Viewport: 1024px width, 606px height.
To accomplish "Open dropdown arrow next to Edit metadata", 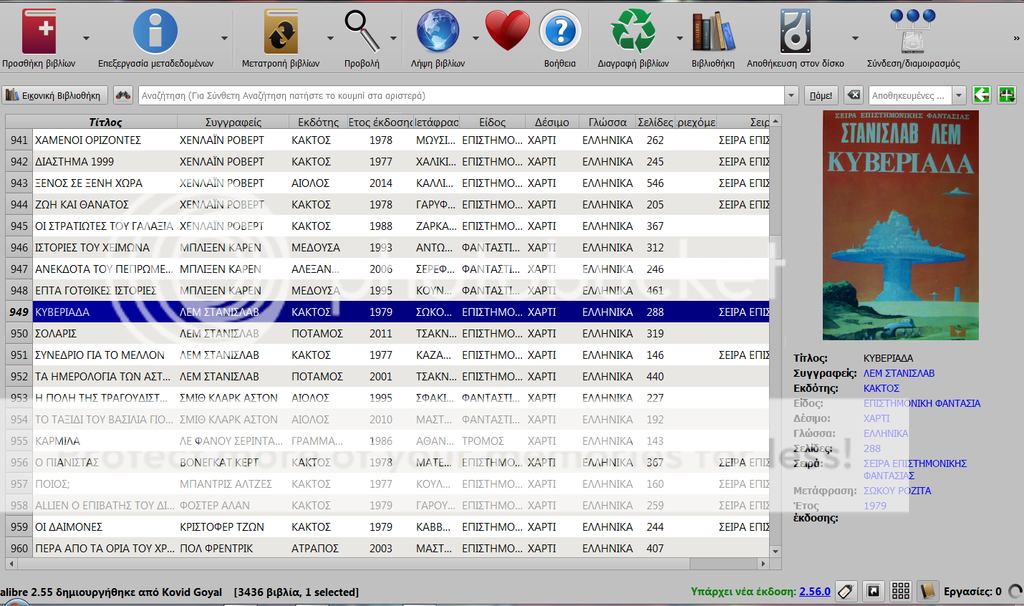I will pyautogui.click(x=225, y=39).
